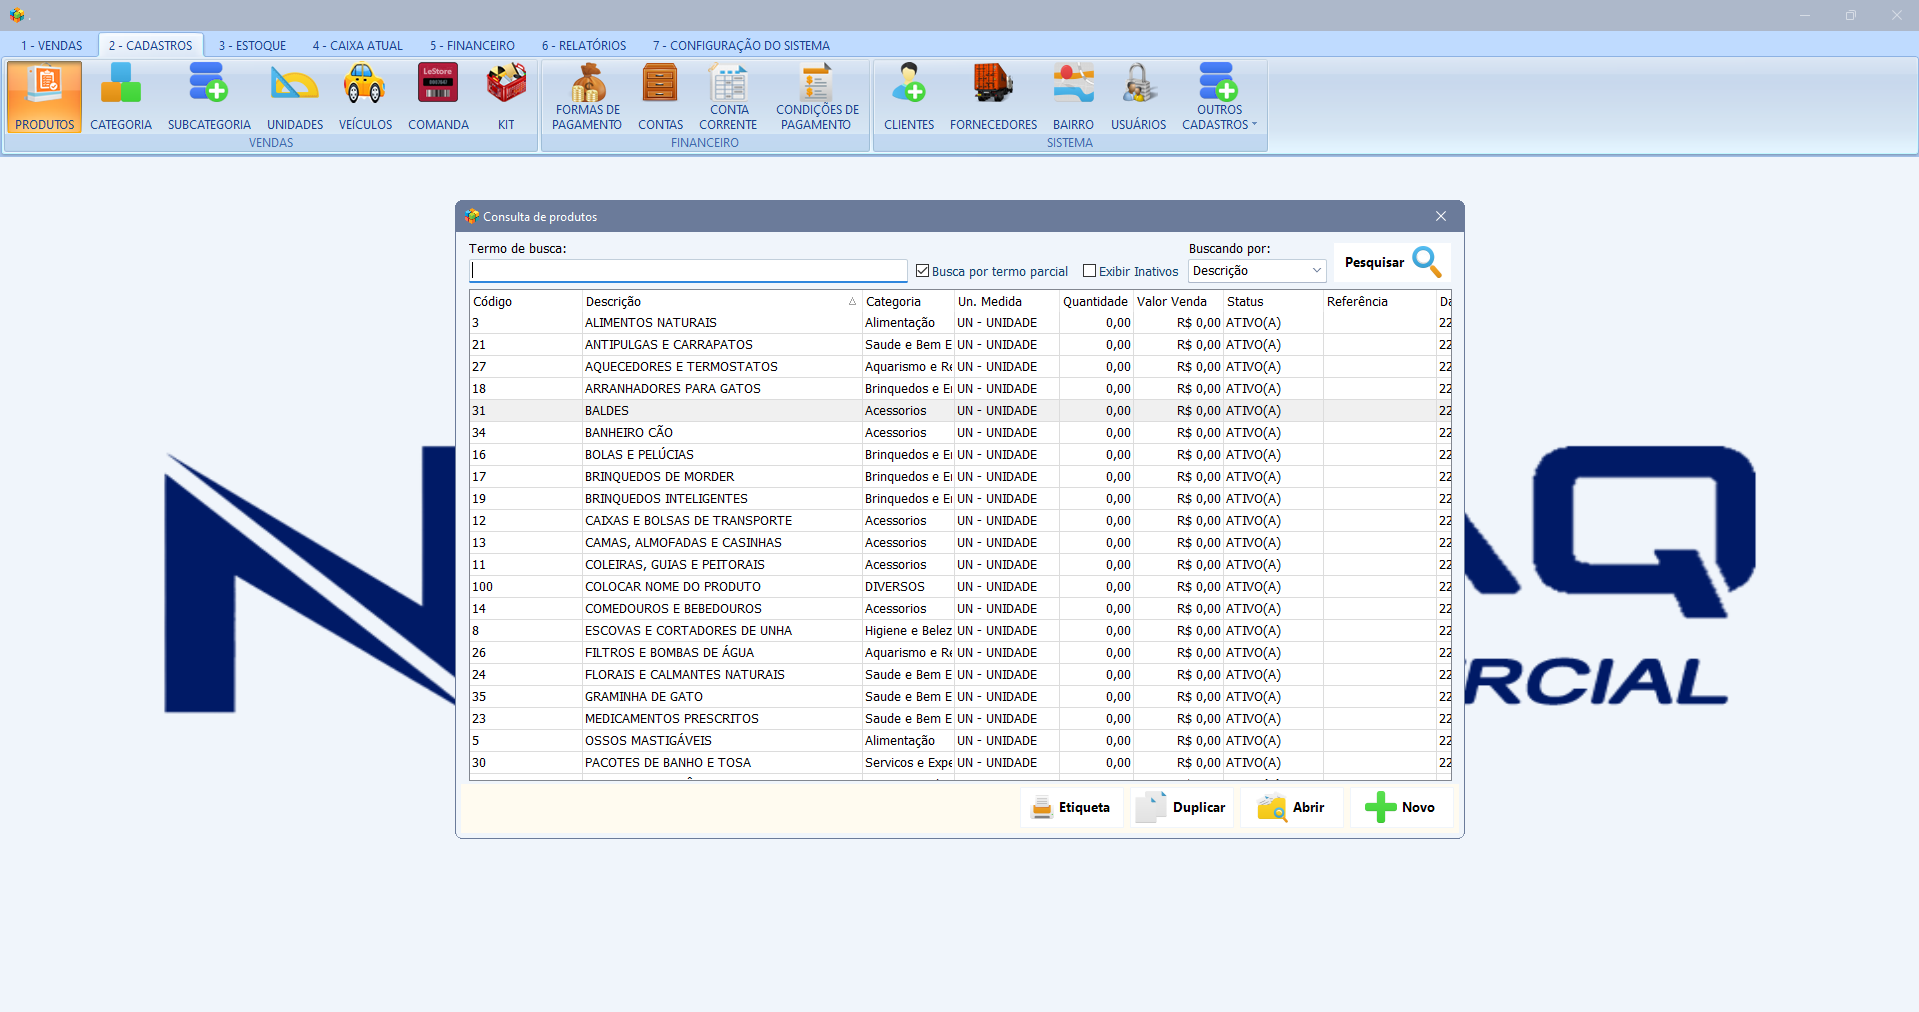1919x1012 pixels.
Task: Sort by the Descrição column header
Action: 721,301
